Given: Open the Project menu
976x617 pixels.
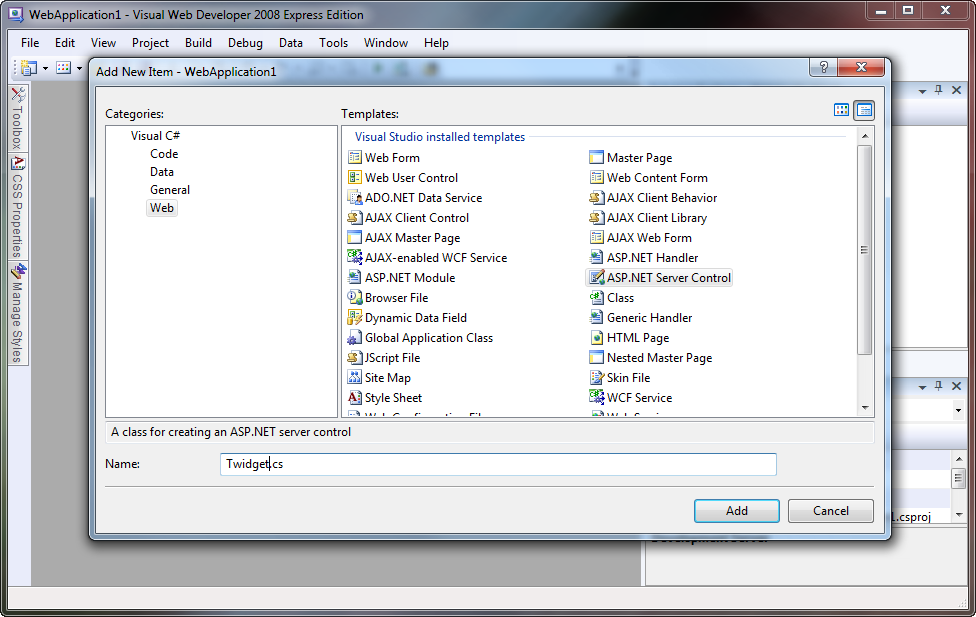Looking at the screenshot, I should (150, 43).
